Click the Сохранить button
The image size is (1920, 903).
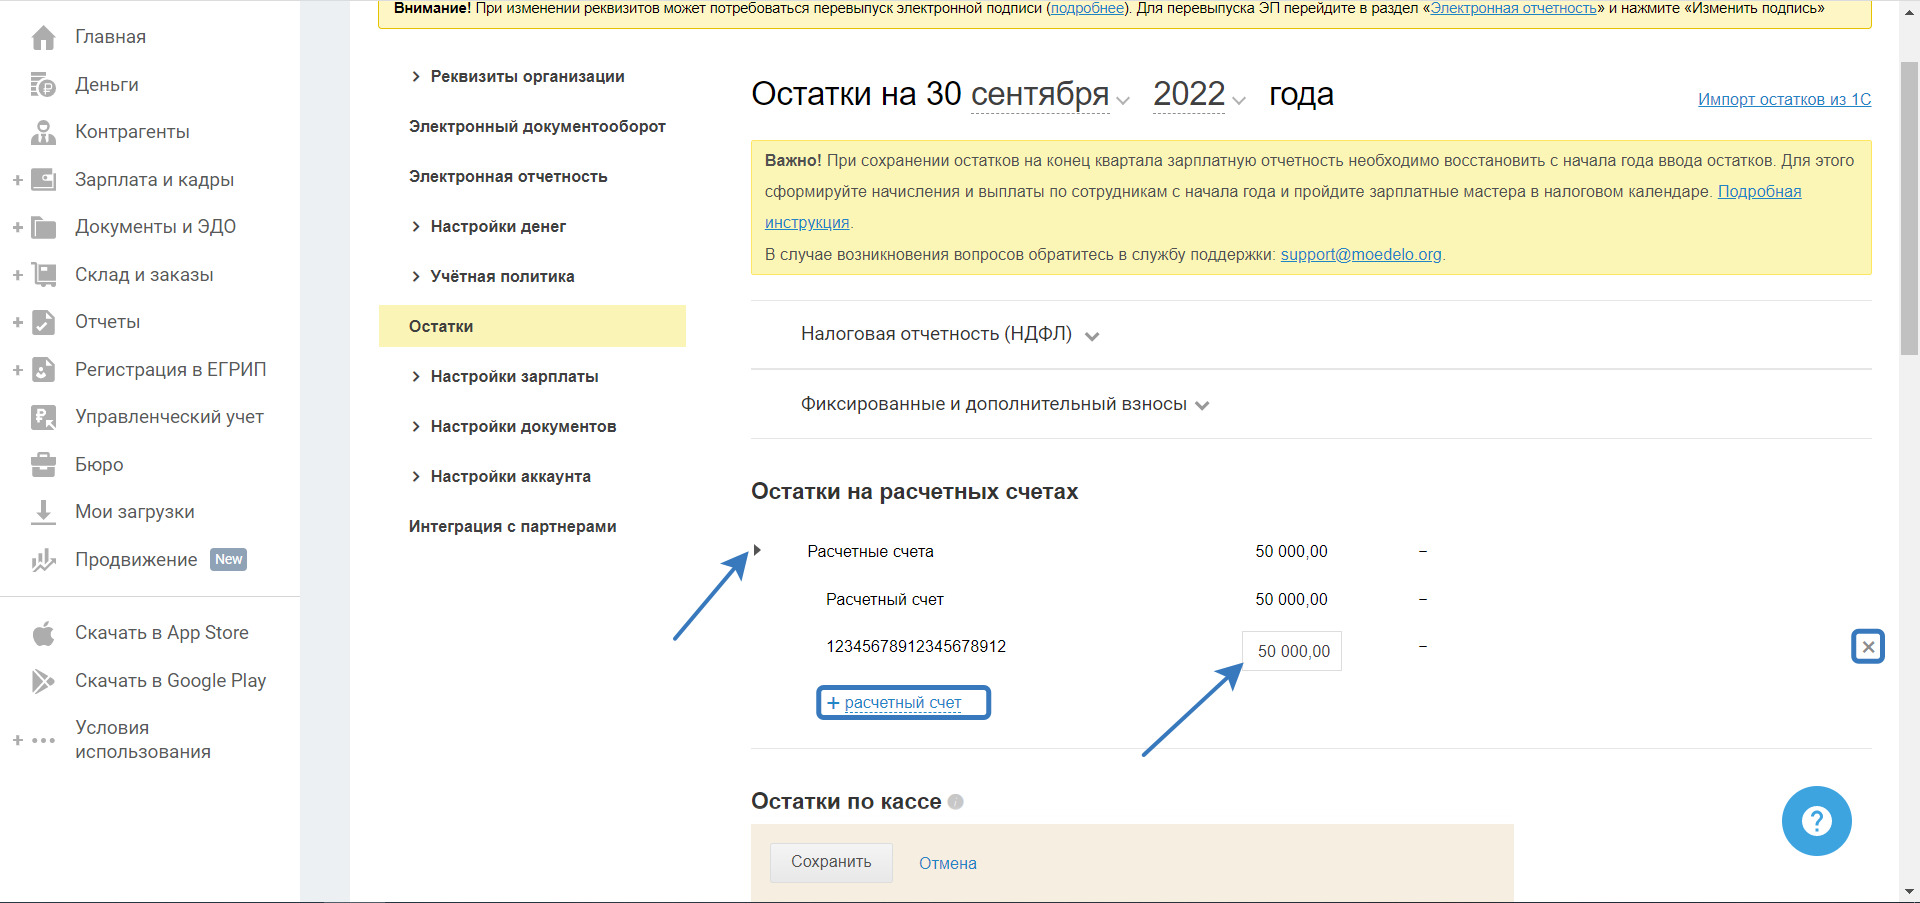(831, 862)
